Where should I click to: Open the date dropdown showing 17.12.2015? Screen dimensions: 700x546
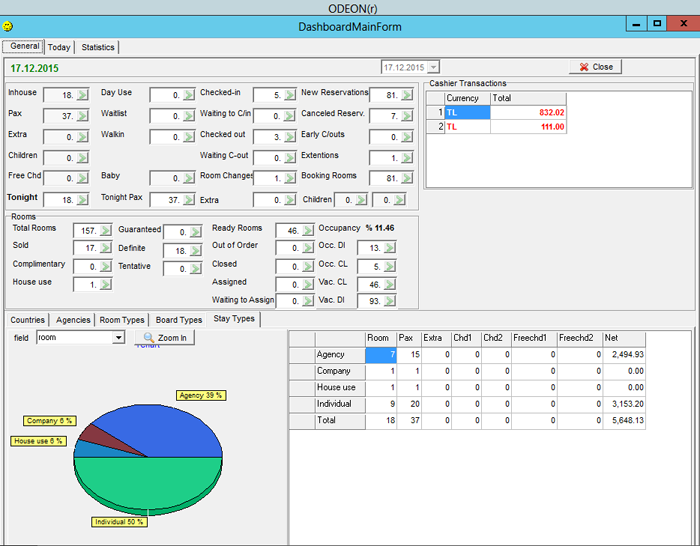(x=433, y=67)
